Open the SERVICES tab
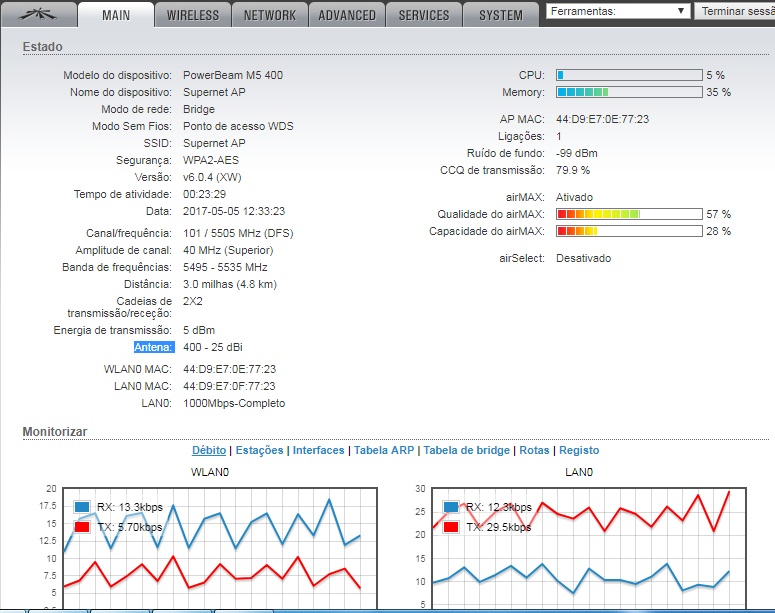This screenshot has height=613, width=775. pyautogui.click(x=424, y=15)
